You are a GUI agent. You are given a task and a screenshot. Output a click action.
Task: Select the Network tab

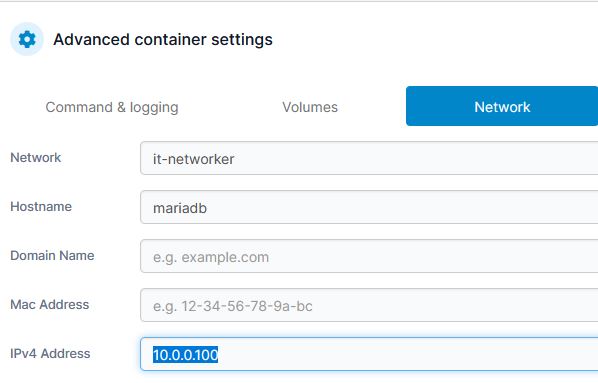(502, 106)
